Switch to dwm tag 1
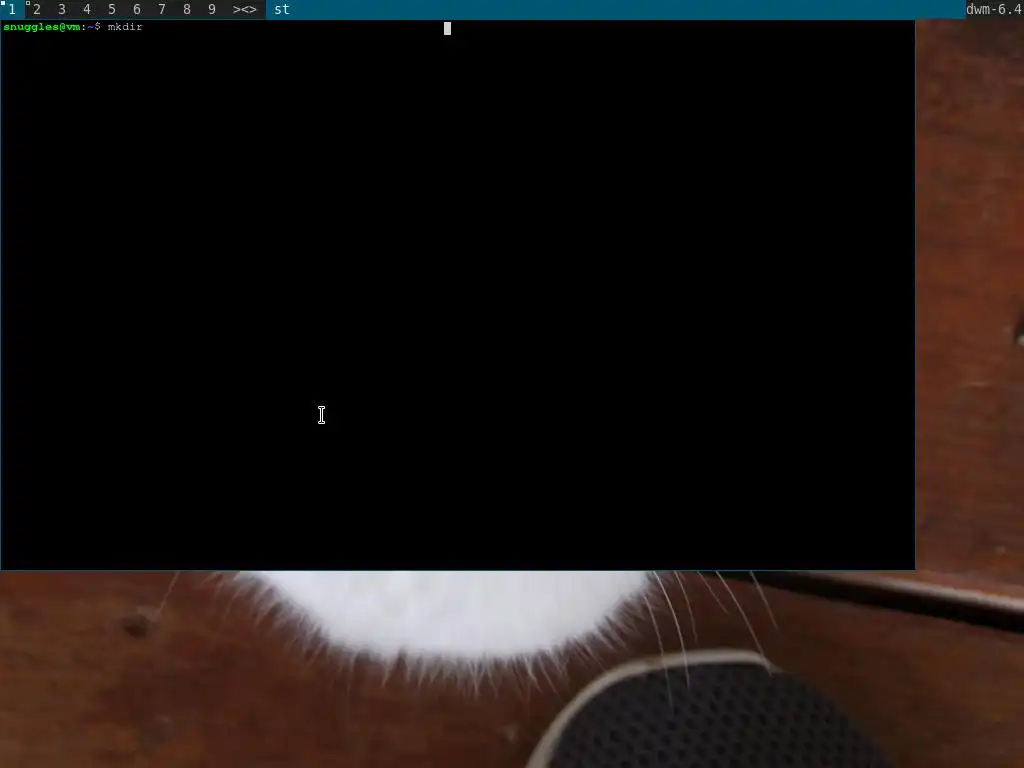Viewport: 1024px width, 768px height. pyautogui.click(x=12, y=9)
